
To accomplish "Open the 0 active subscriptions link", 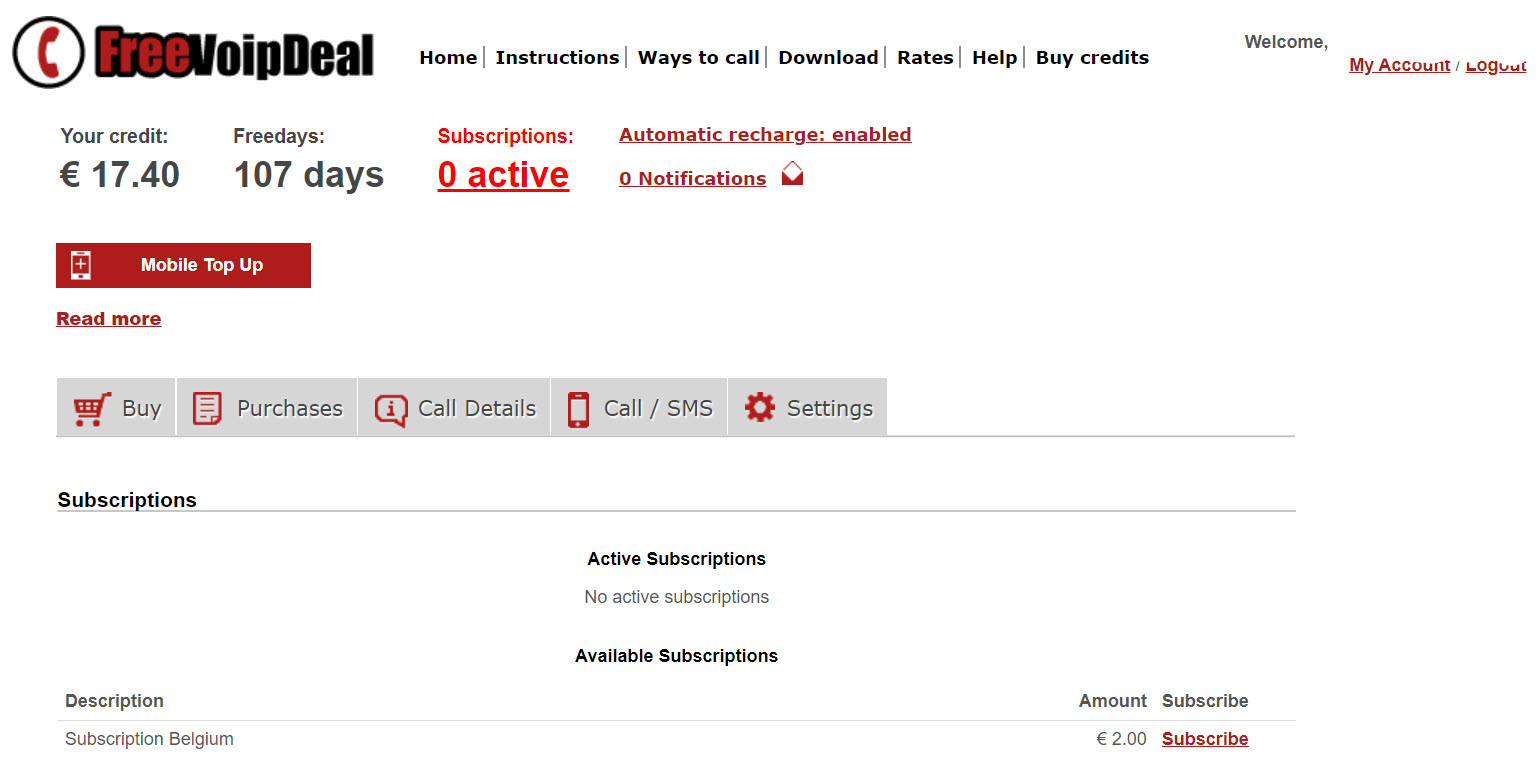I will click(503, 175).
